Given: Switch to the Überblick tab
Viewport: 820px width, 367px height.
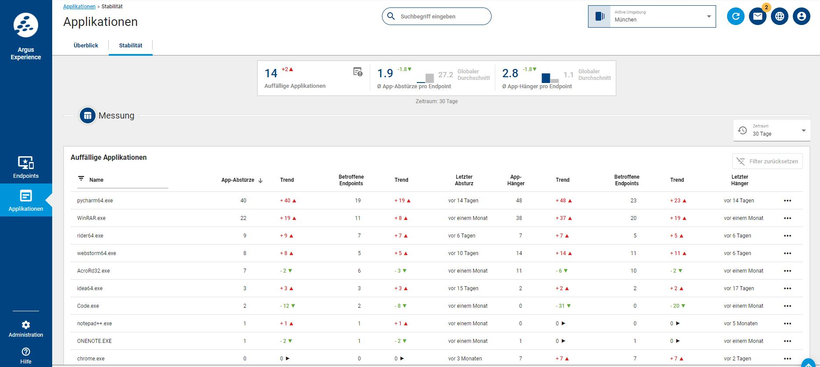Looking at the screenshot, I should pyautogui.click(x=86, y=45).
